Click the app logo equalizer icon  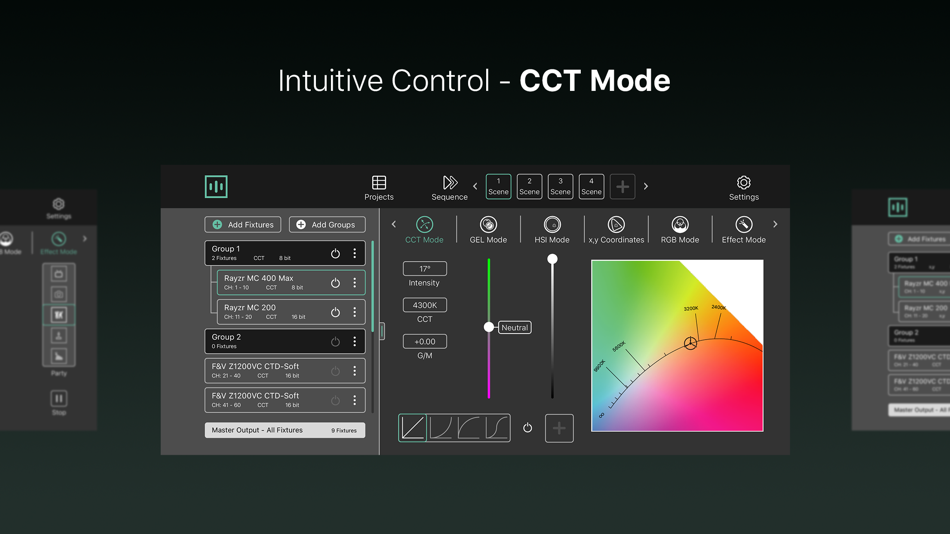tap(216, 187)
